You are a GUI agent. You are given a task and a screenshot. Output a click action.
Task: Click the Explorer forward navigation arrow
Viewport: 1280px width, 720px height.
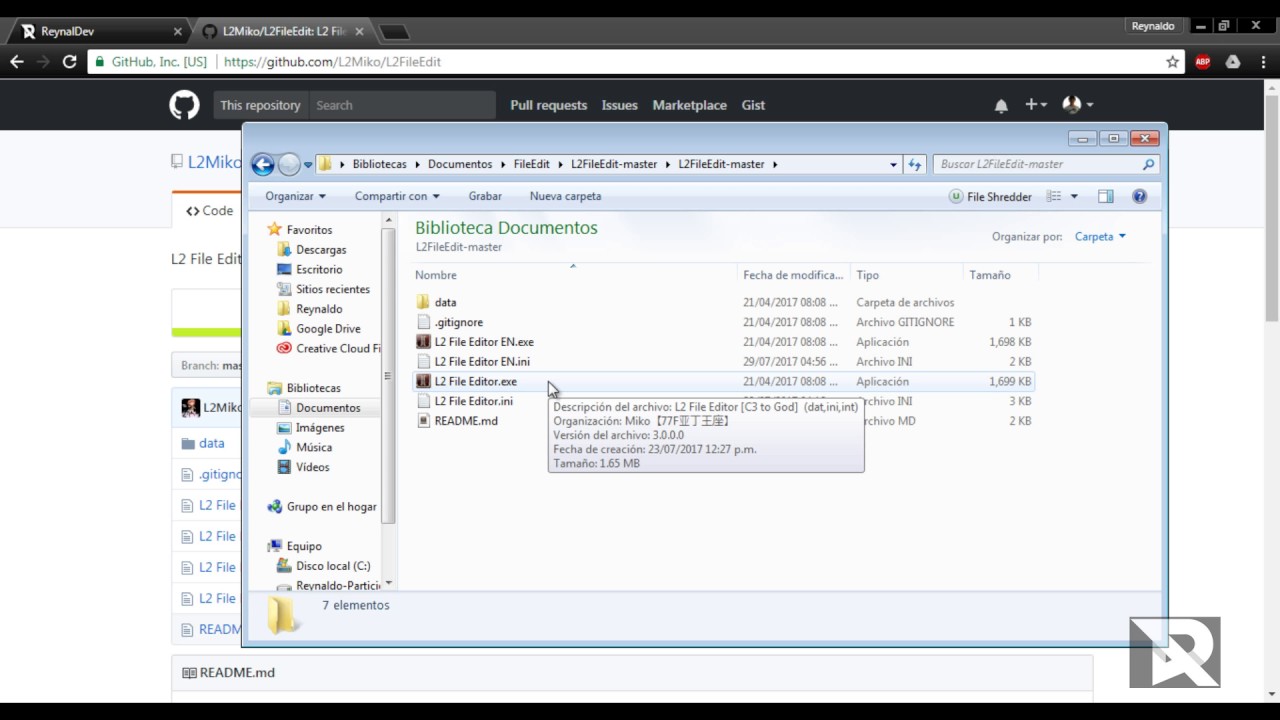[289, 164]
